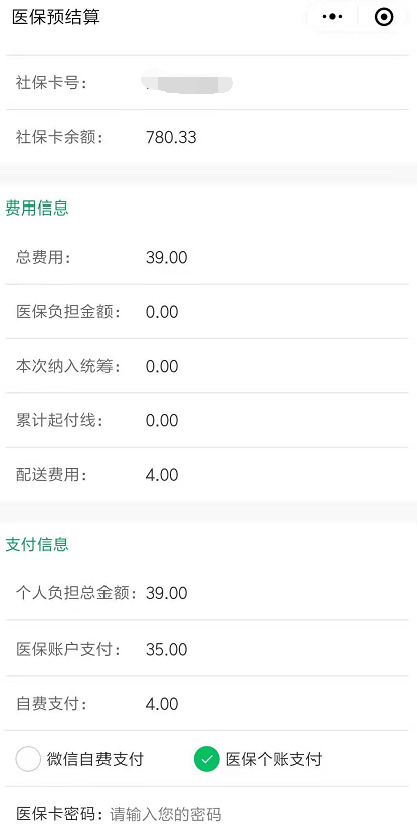Tap the 本次纳入统筹 row

point(208,366)
